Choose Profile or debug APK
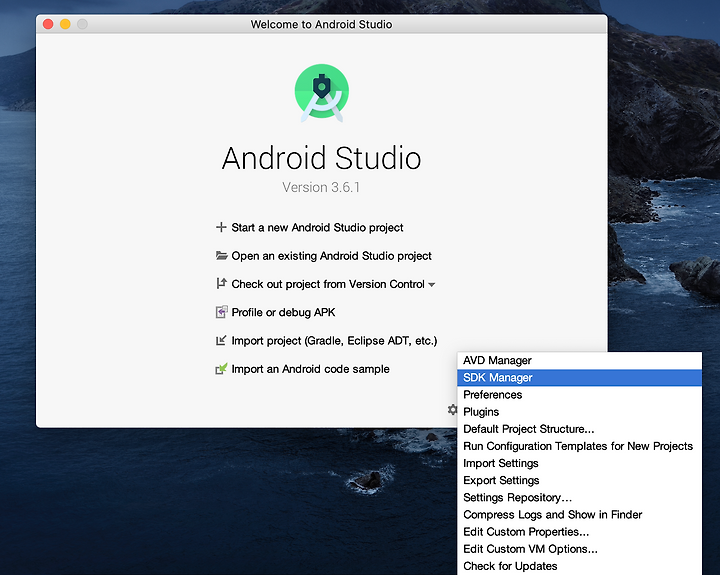This screenshot has width=720, height=575. pyautogui.click(x=283, y=312)
